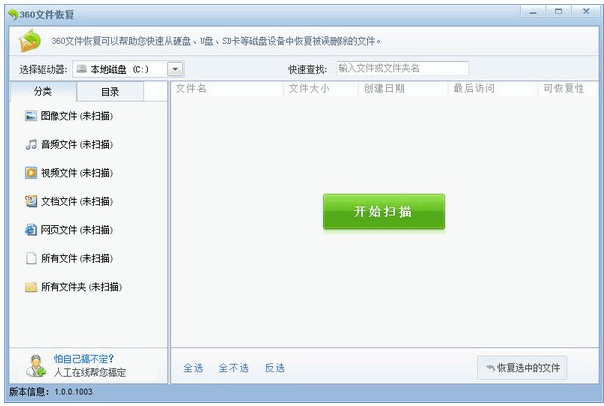Click 恢复选中的文件 button

522,368
